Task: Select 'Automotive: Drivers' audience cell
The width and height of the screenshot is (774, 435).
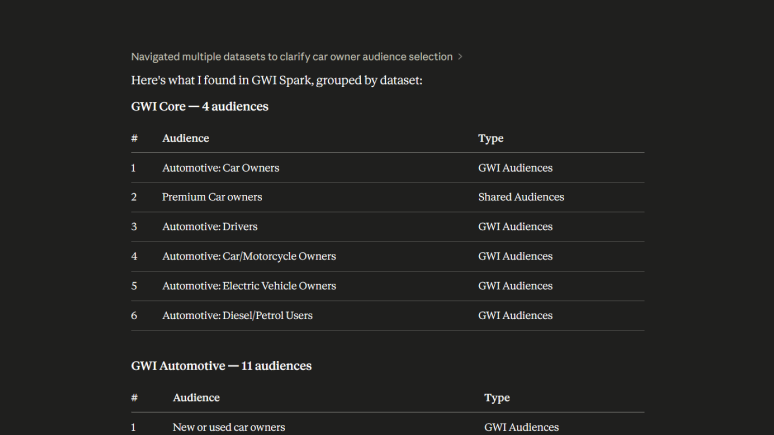Action: [210, 227]
